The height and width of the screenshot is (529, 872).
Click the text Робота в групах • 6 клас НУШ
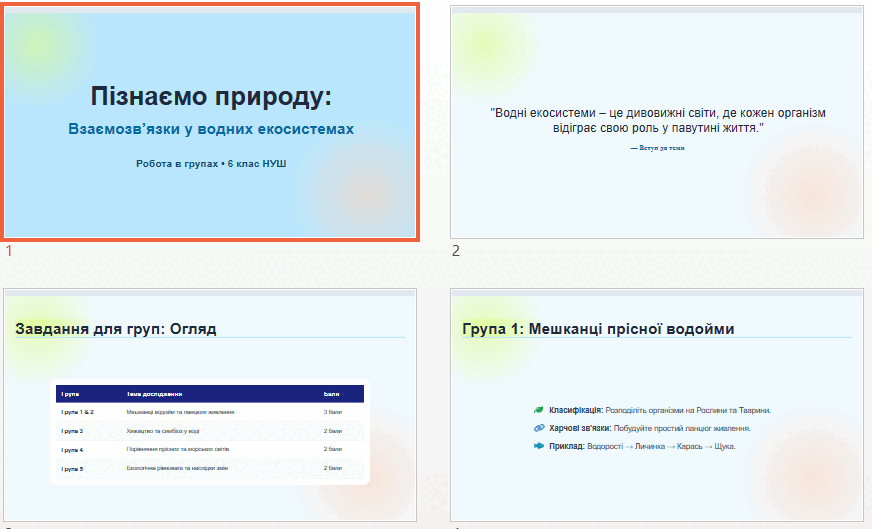point(211,164)
